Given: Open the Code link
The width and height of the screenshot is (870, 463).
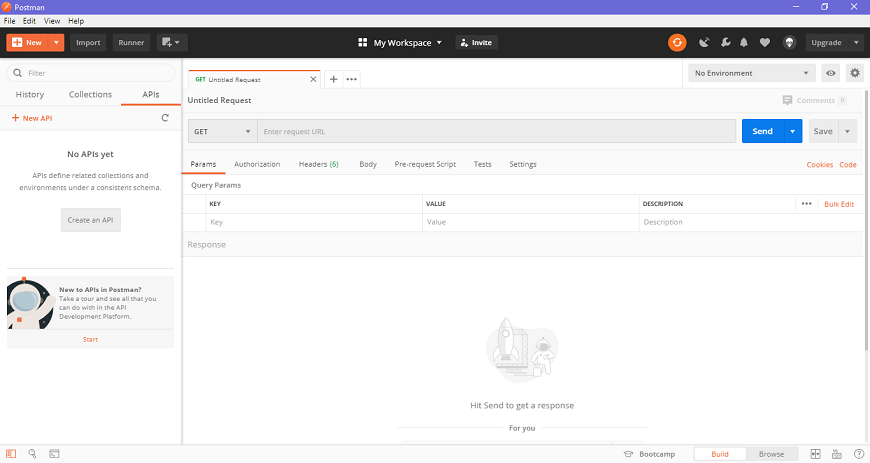Looking at the screenshot, I should (x=848, y=165).
